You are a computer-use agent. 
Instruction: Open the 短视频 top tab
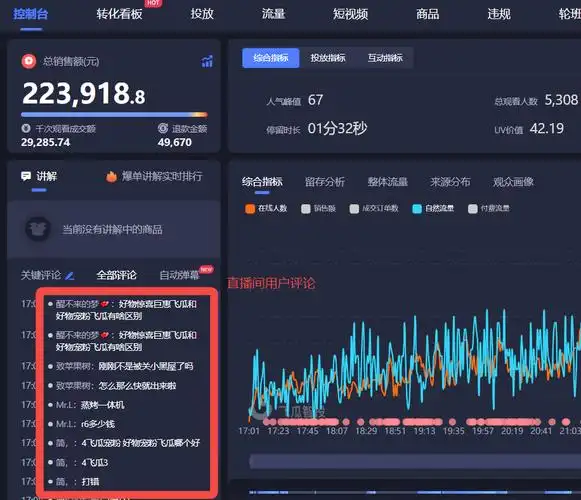(x=350, y=14)
